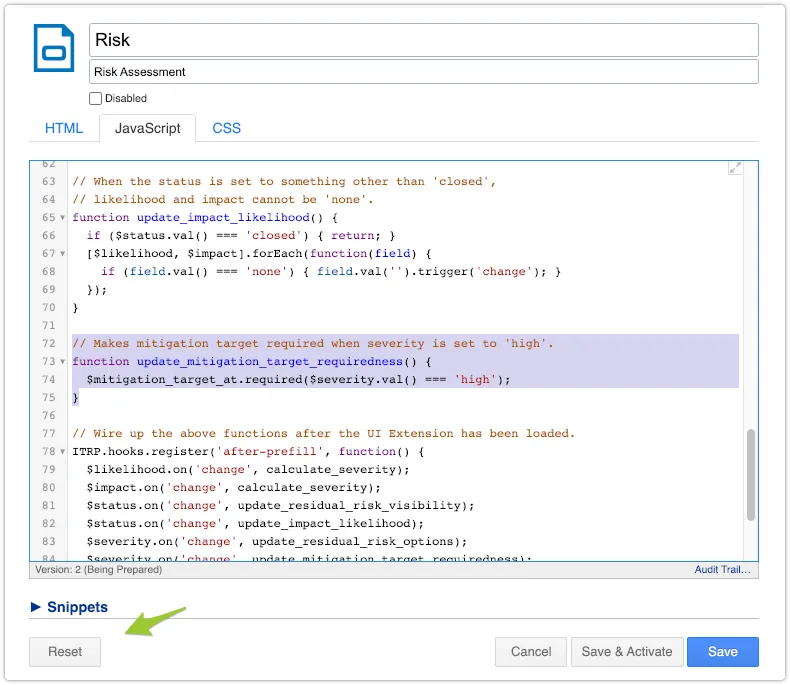Click the comment 'When the status is set' line

tap(284, 181)
